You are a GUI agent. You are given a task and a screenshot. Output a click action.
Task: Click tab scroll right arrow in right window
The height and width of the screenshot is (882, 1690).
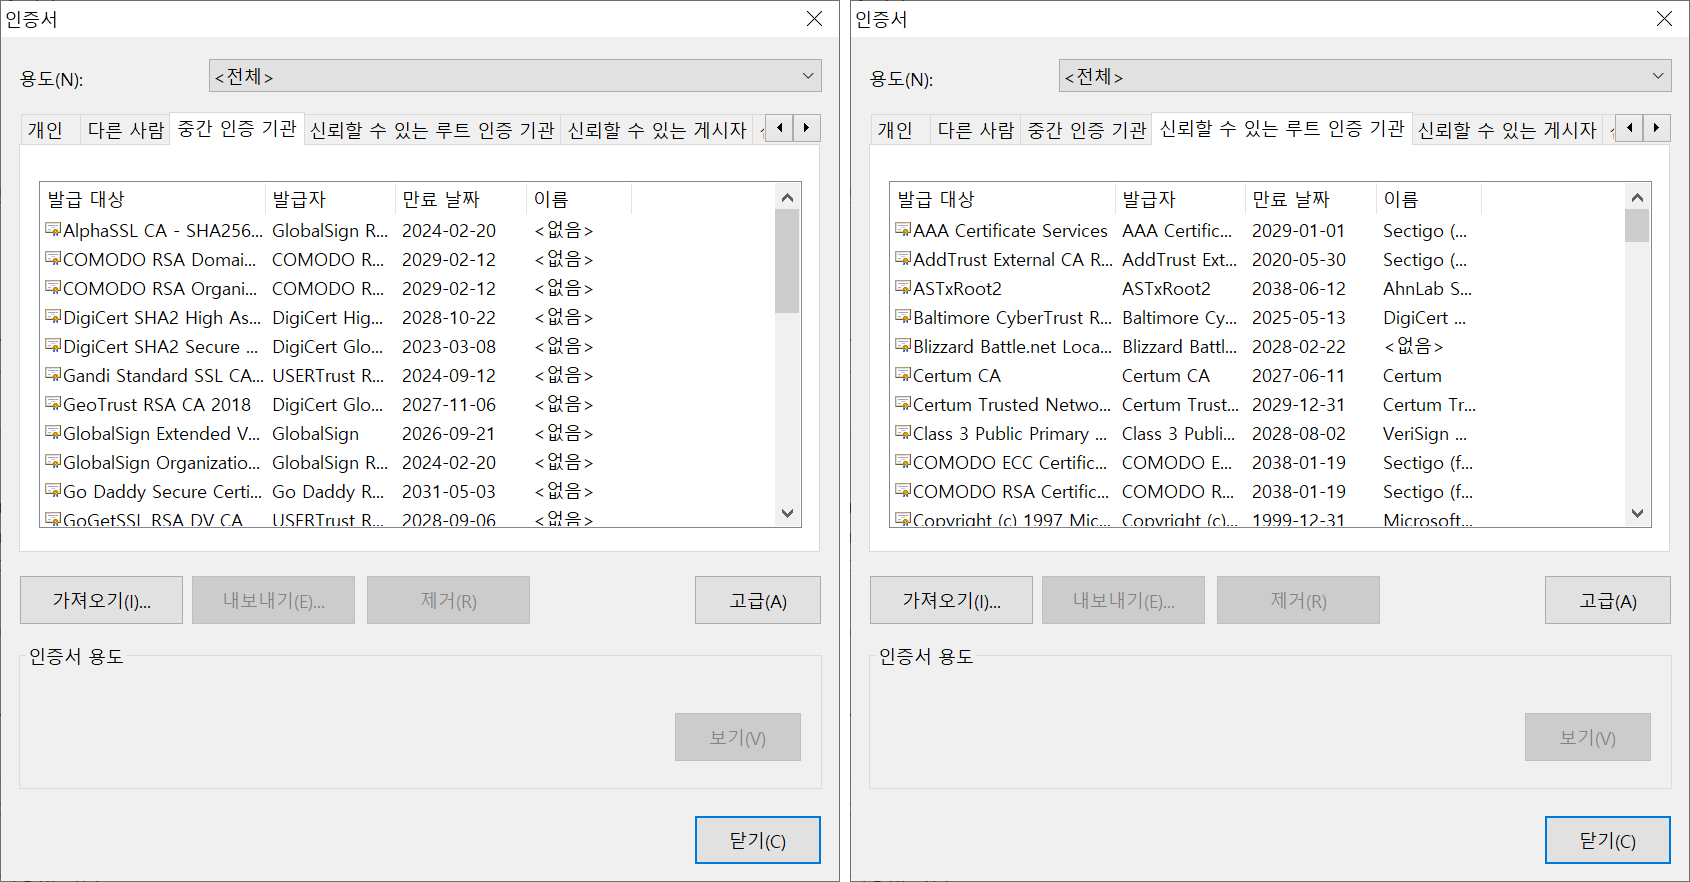click(x=1657, y=128)
